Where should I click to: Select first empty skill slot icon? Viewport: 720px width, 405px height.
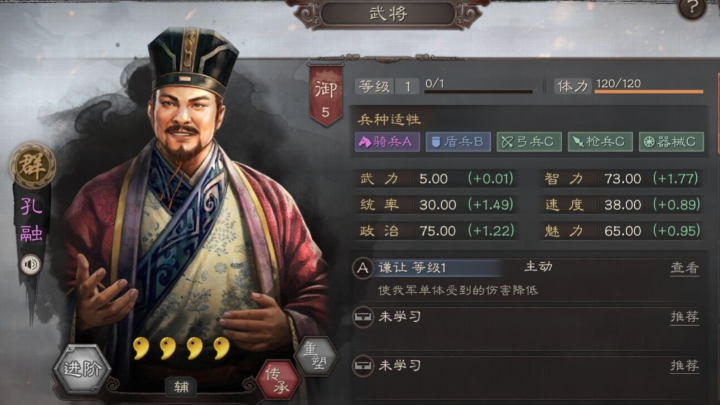tap(363, 317)
